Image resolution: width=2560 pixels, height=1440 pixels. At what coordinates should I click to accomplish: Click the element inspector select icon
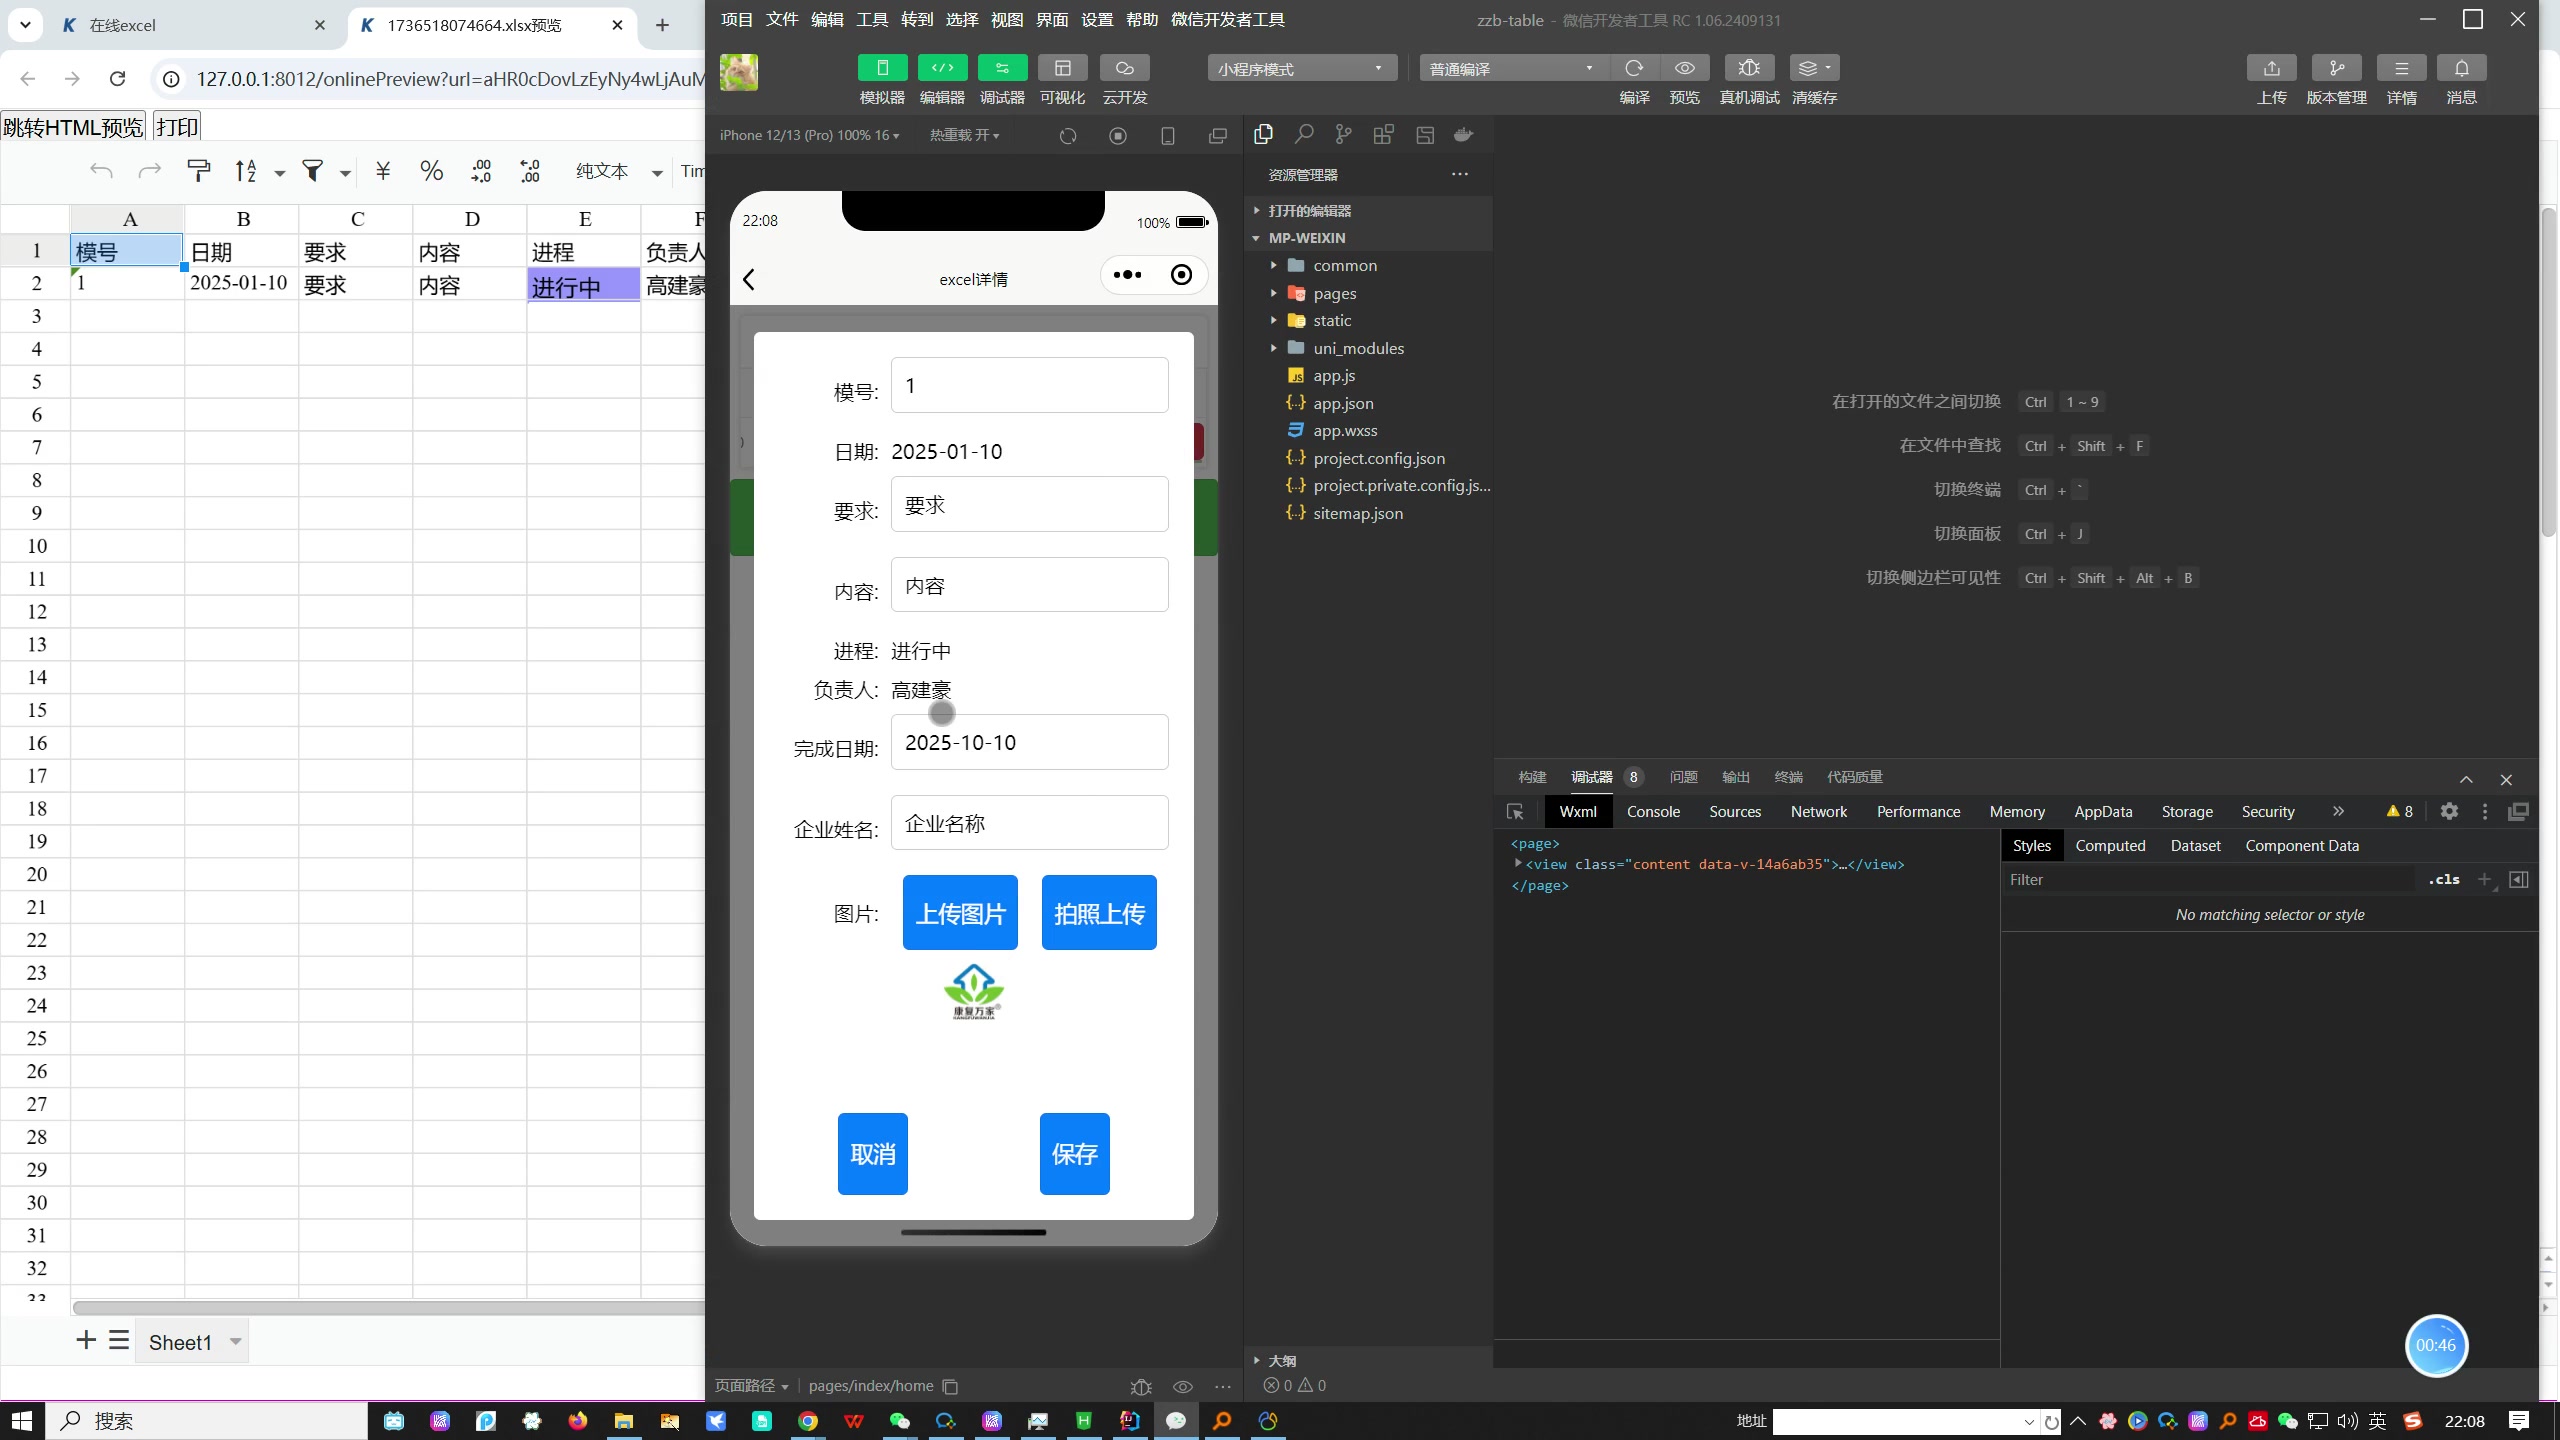(1515, 812)
